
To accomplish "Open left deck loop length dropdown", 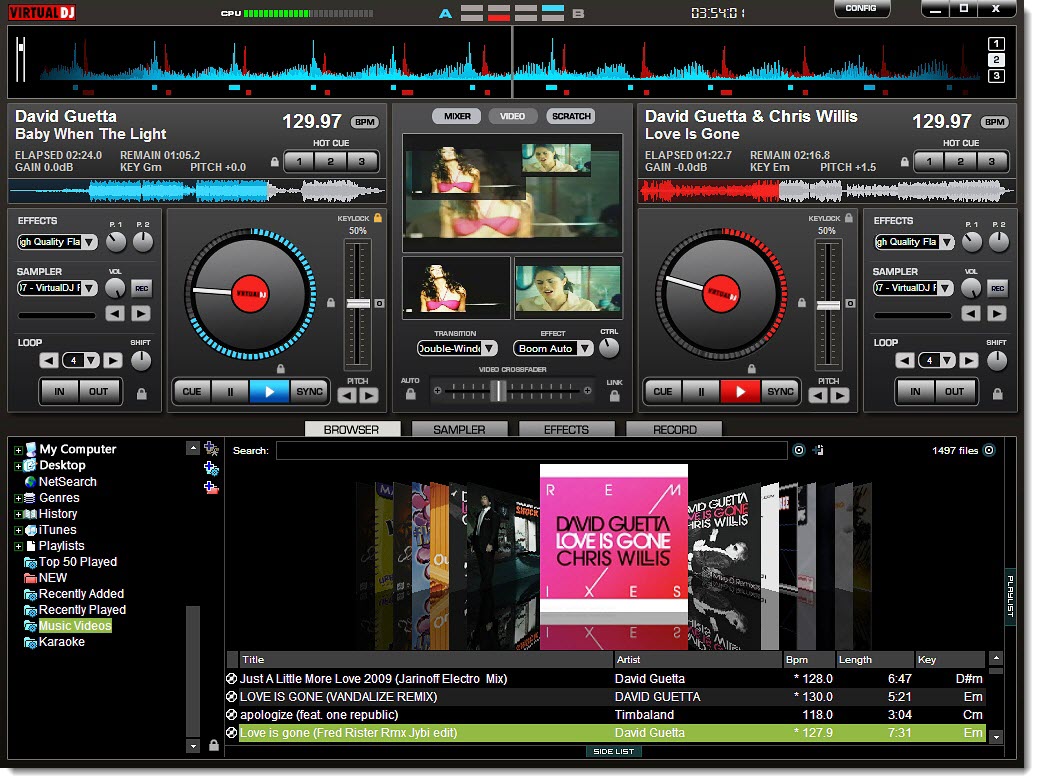I will click(91, 361).
